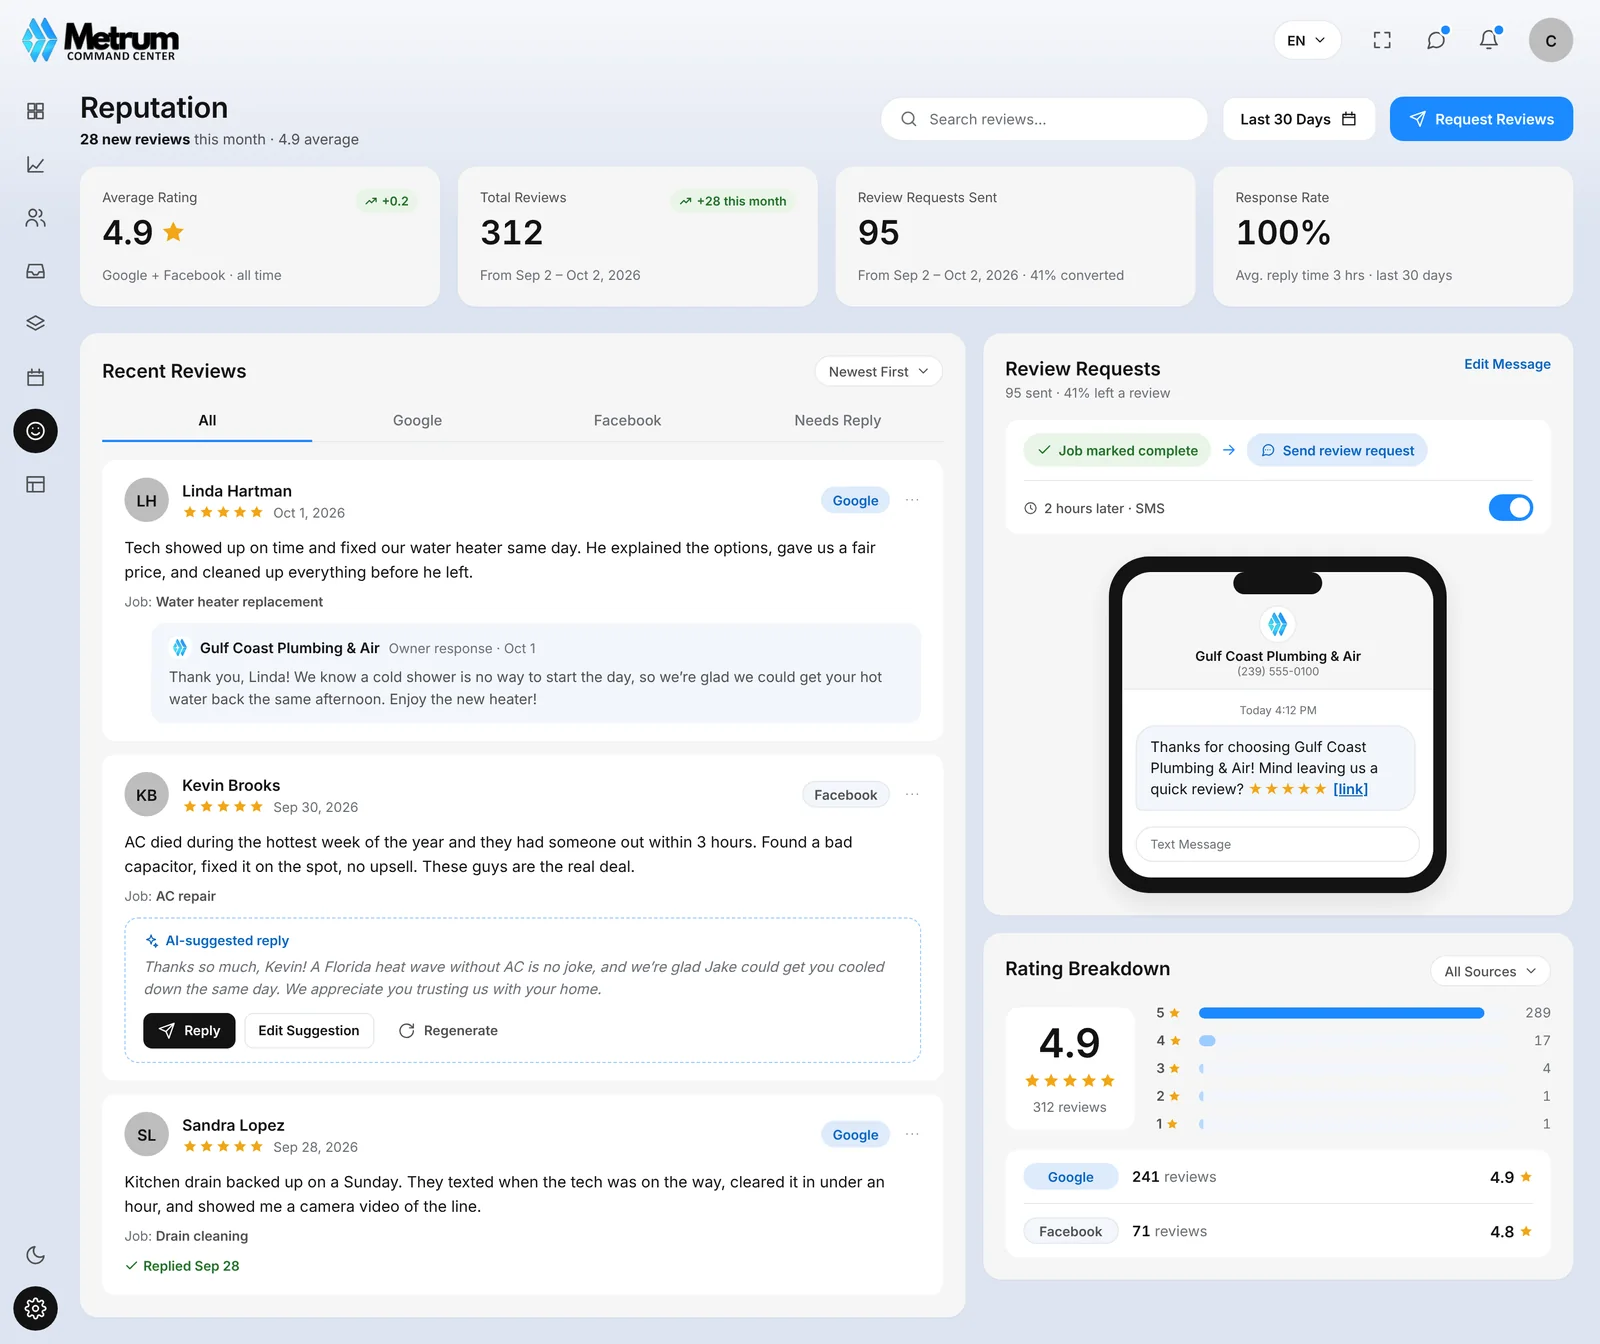Screen dimensions: 1600x1344
Task: Regenerate the AI-suggested reply
Action: coord(448,1030)
